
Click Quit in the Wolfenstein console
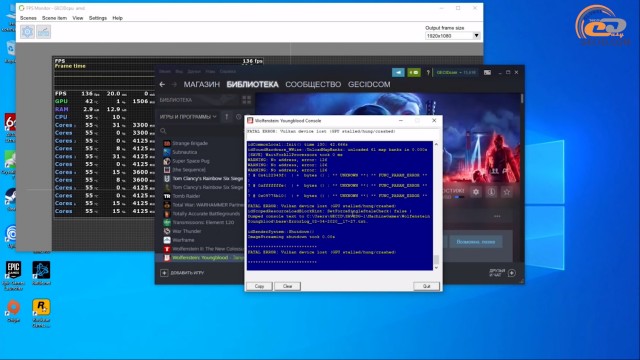[427, 286]
